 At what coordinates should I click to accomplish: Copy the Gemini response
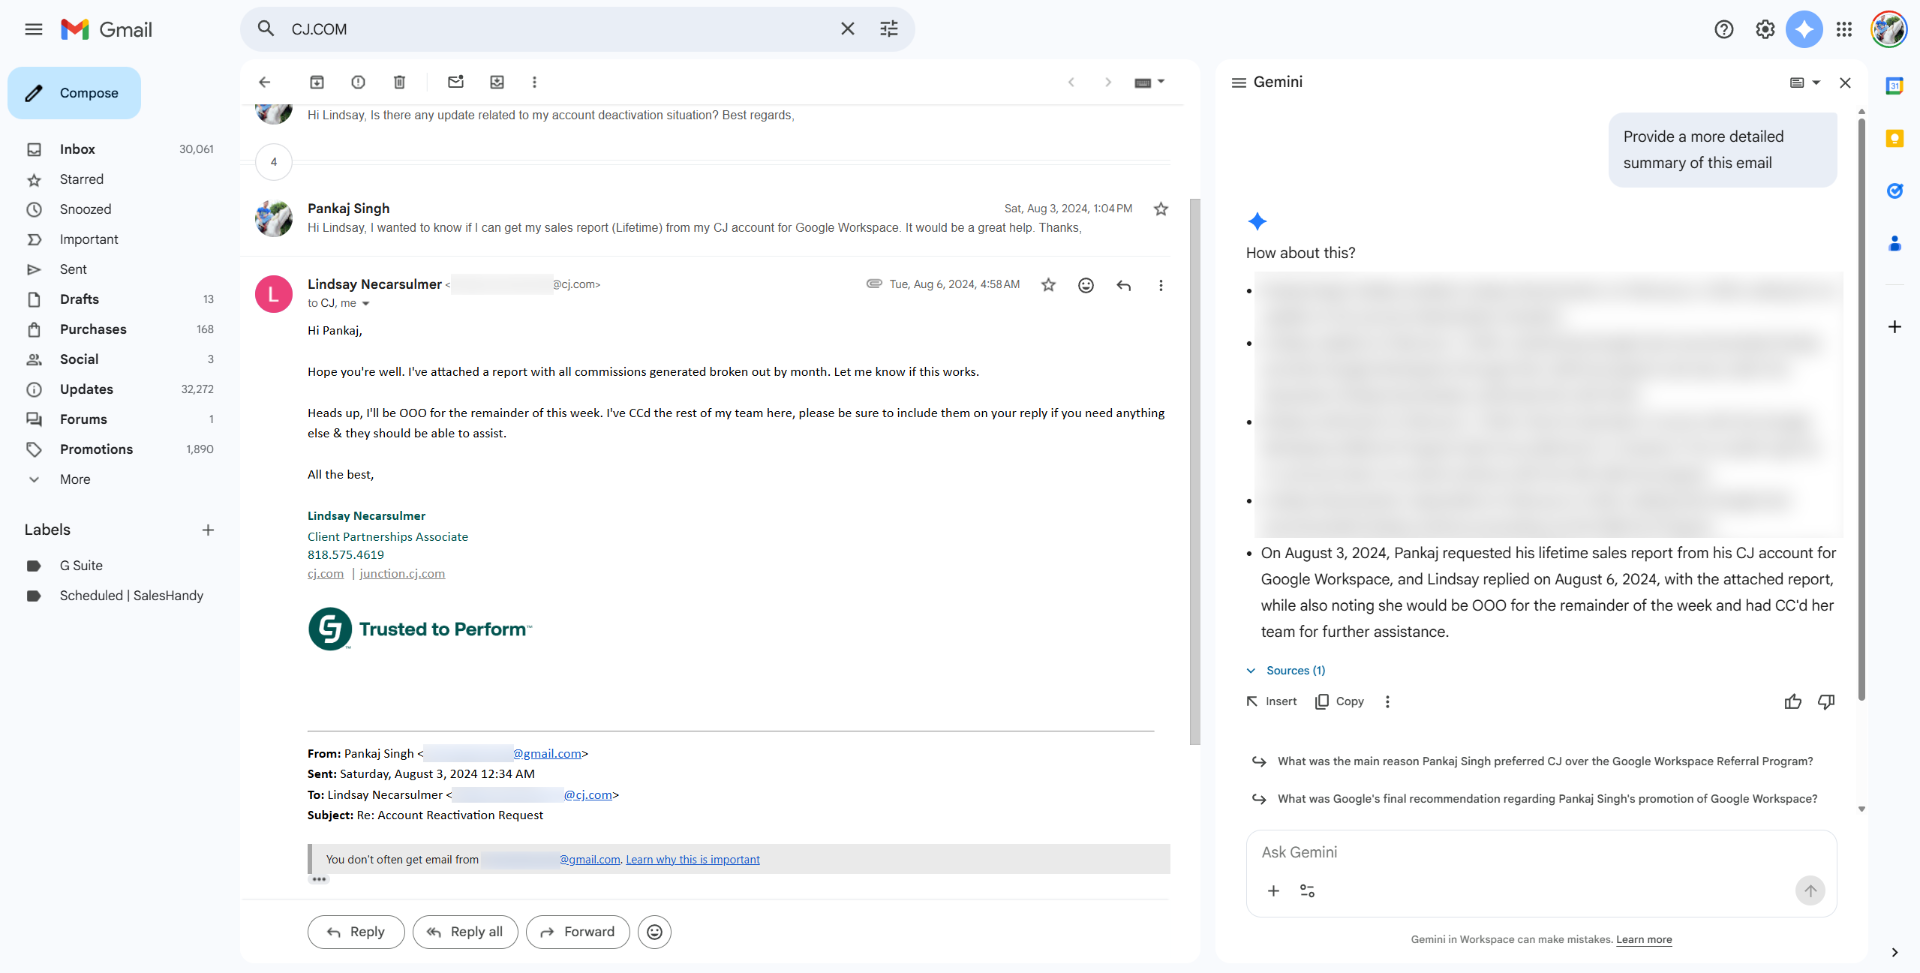click(1340, 702)
